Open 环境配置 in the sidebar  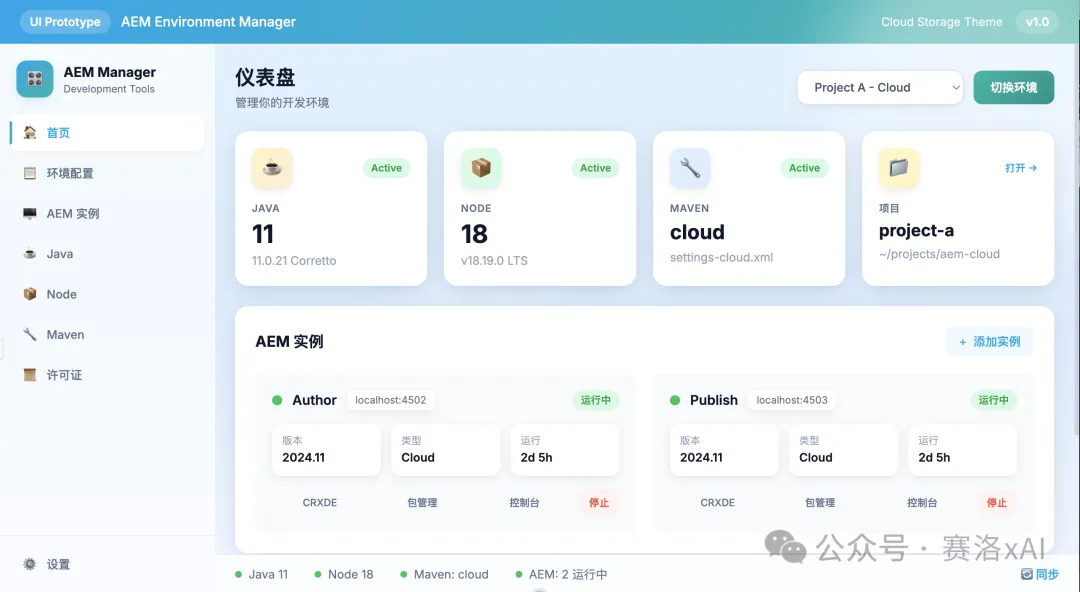point(69,173)
